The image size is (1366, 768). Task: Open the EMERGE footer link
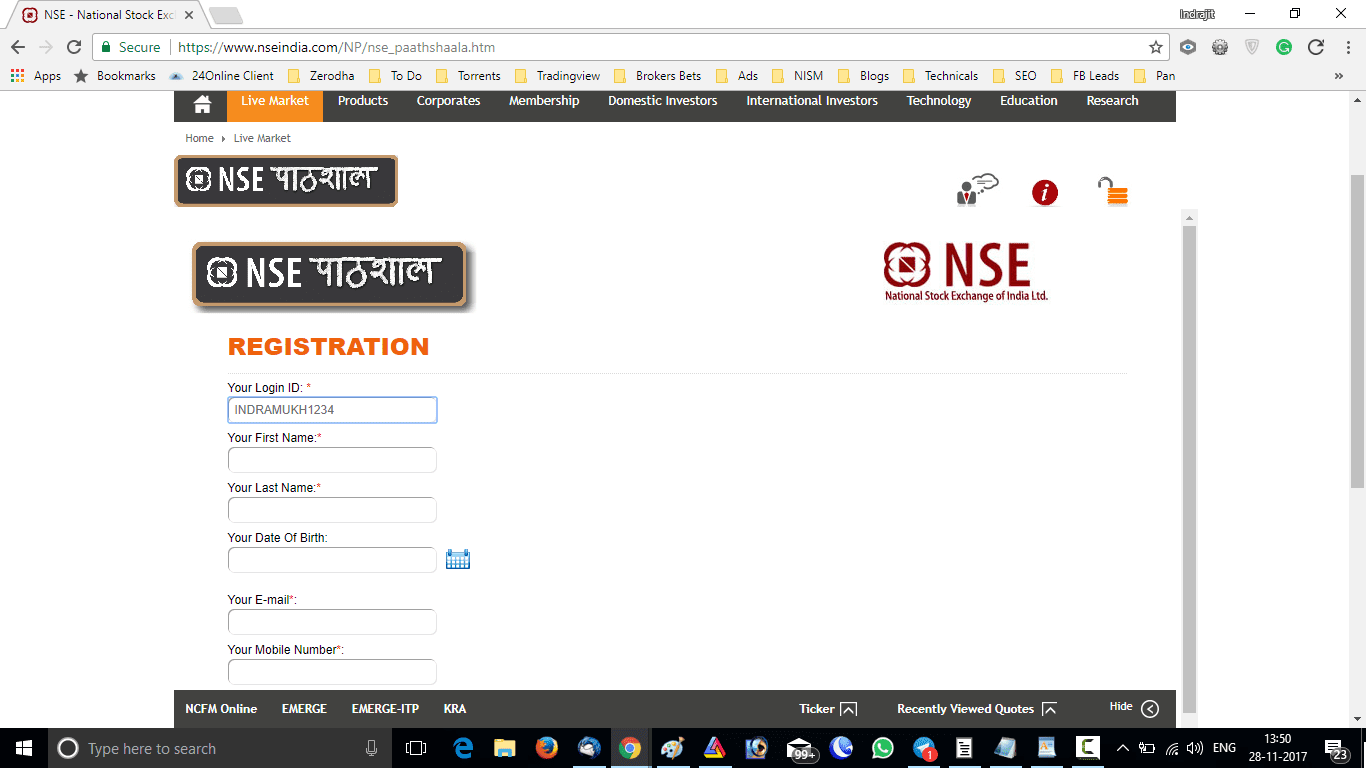point(304,709)
